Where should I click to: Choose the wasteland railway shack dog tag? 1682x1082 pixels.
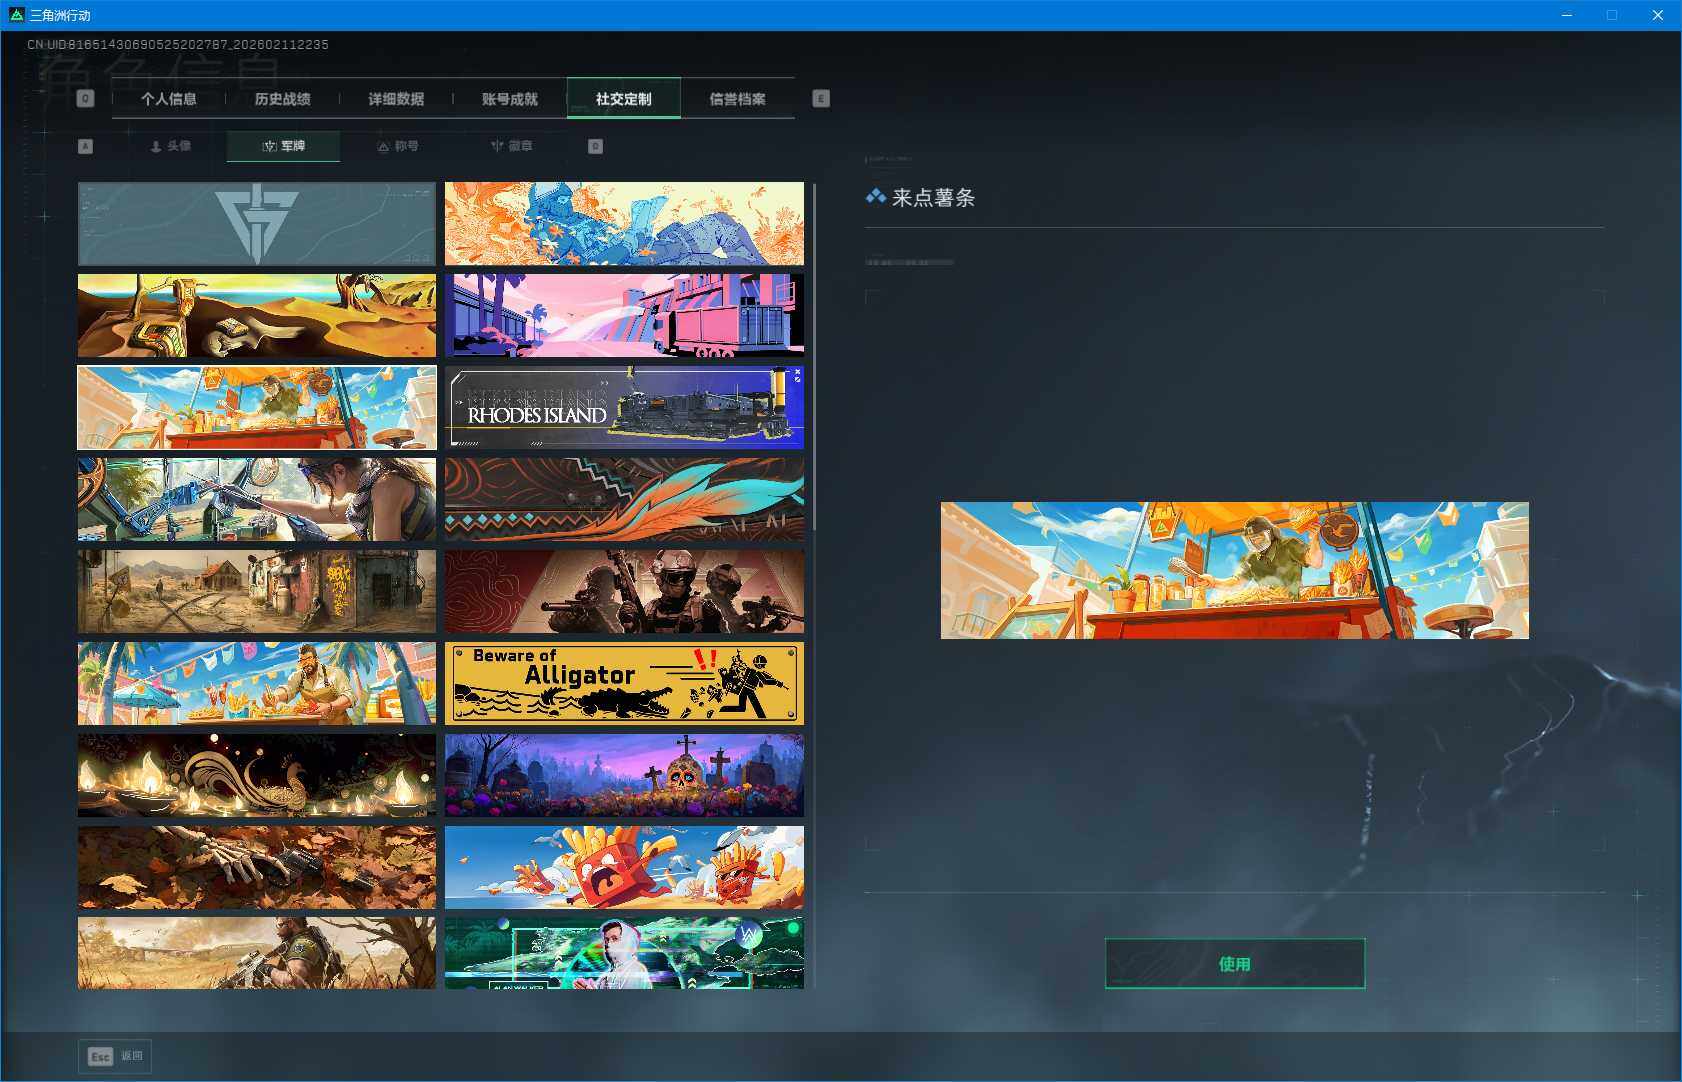click(x=257, y=592)
